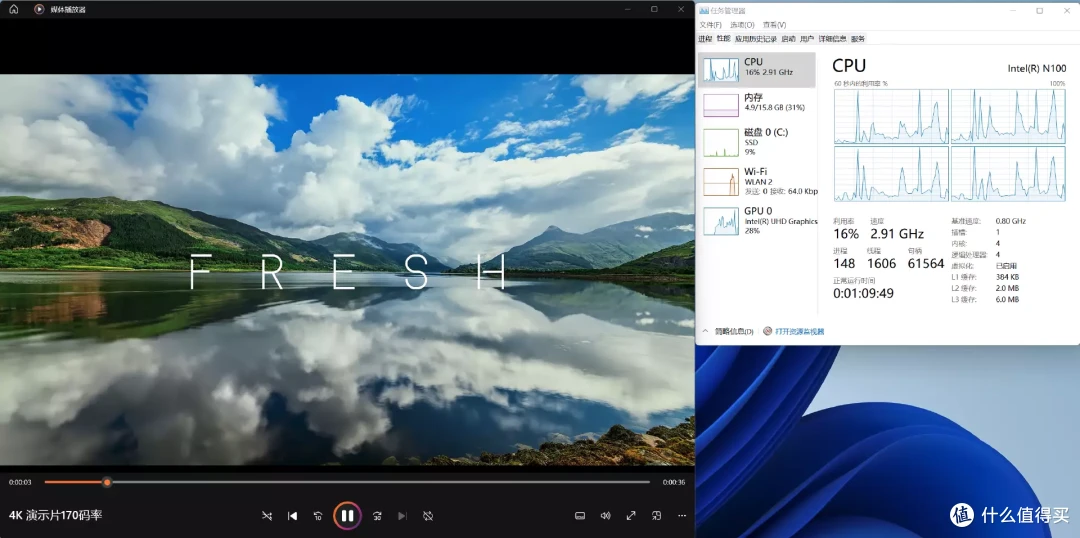Click the video title 4K 演示片170码率
Screen dimensions: 1080x538
56,515
